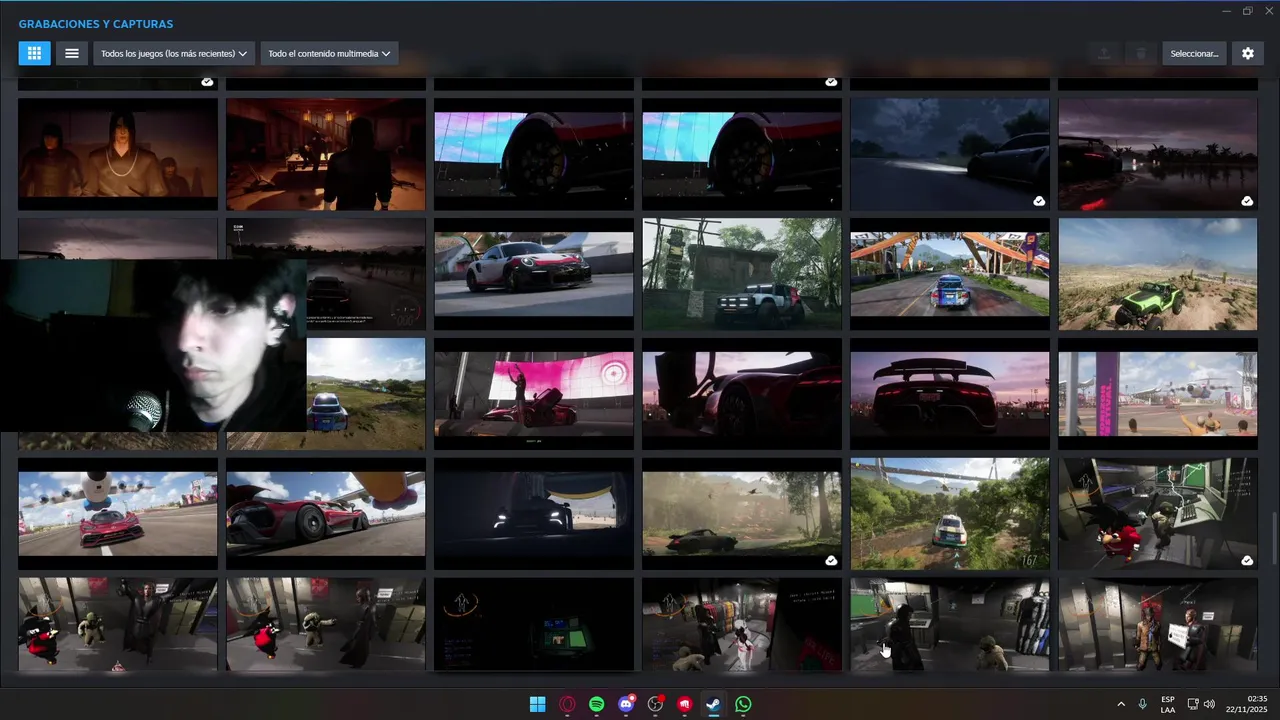Open dusk car with red taillights screenshot
This screenshot has height=720, width=1280.
[x=1158, y=154]
